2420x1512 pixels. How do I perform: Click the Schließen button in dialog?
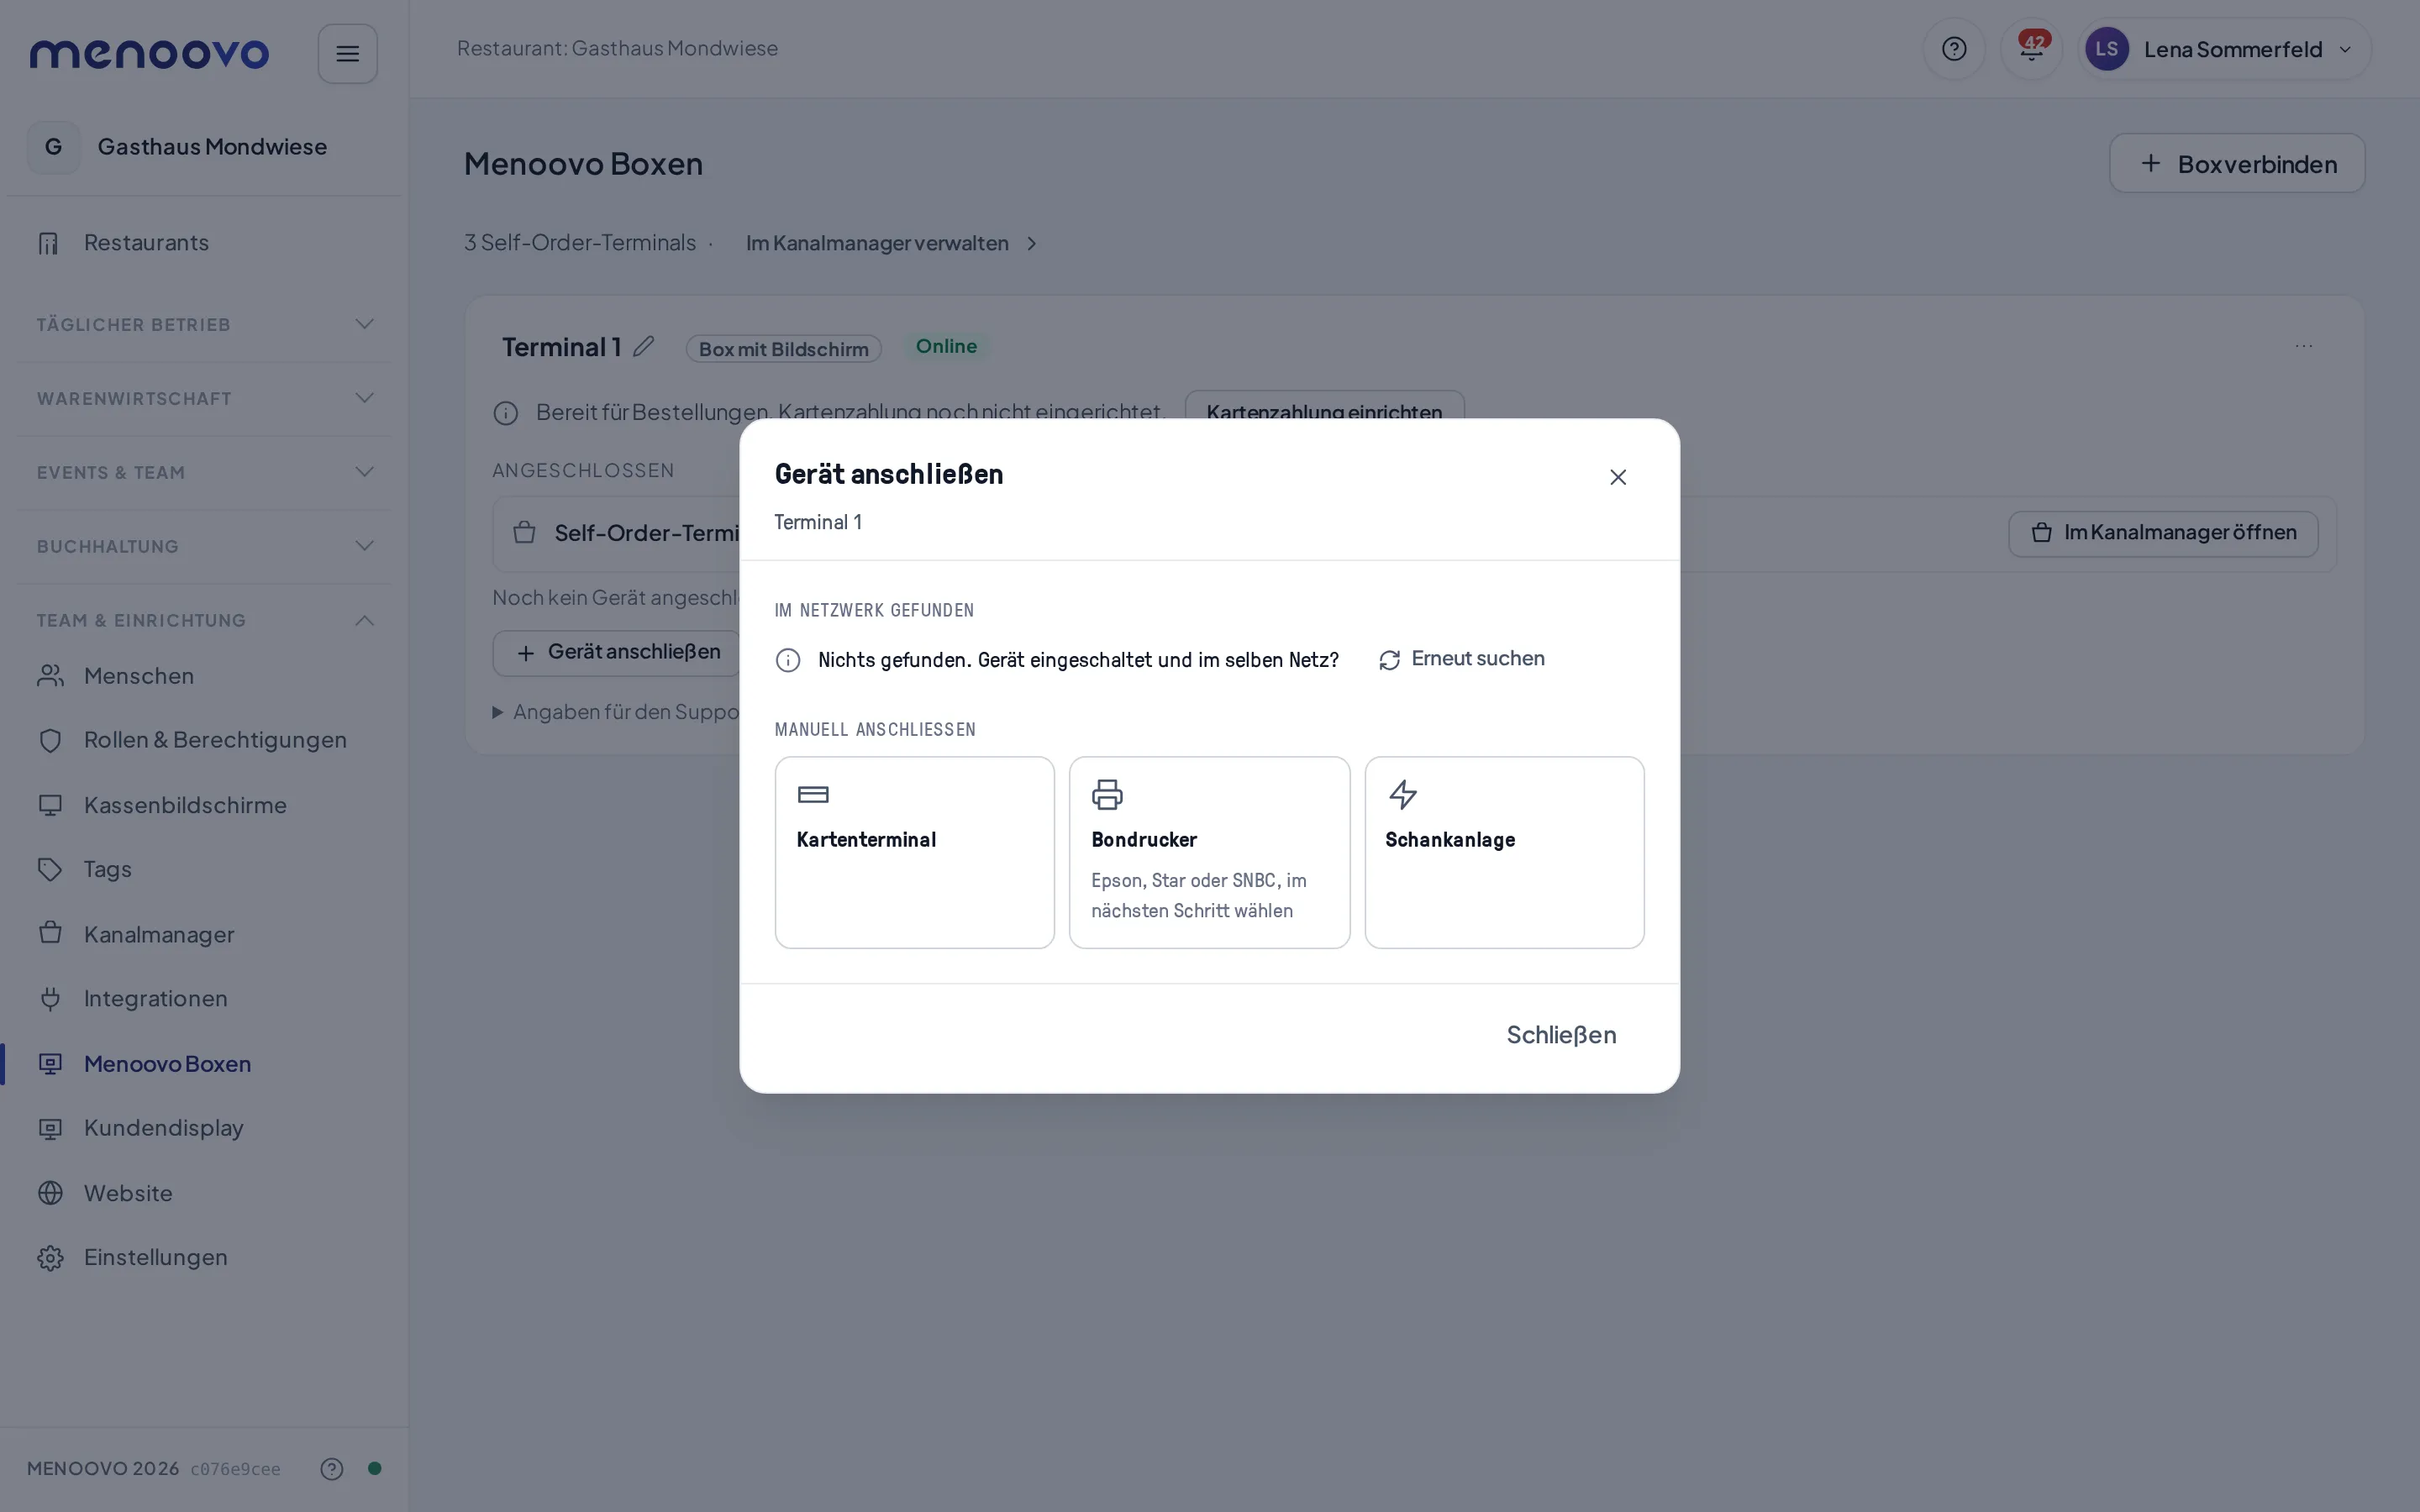pyautogui.click(x=1561, y=1035)
